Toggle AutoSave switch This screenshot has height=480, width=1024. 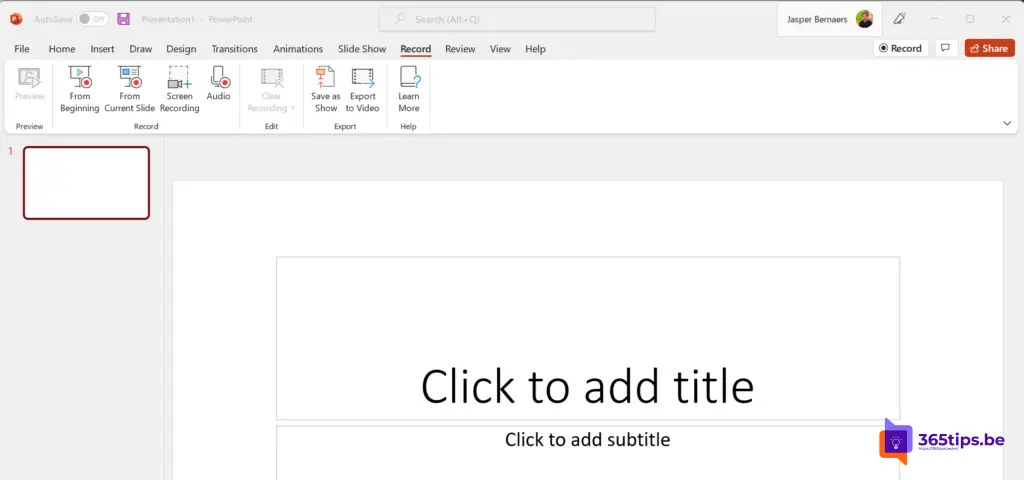click(x=93, y=19)
